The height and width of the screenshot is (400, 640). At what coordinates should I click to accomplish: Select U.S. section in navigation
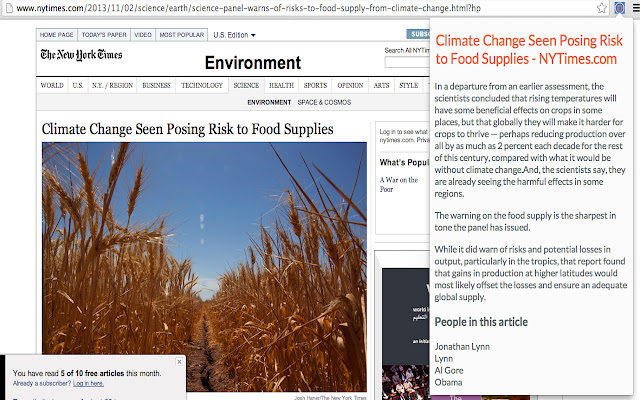click(78, 85)
